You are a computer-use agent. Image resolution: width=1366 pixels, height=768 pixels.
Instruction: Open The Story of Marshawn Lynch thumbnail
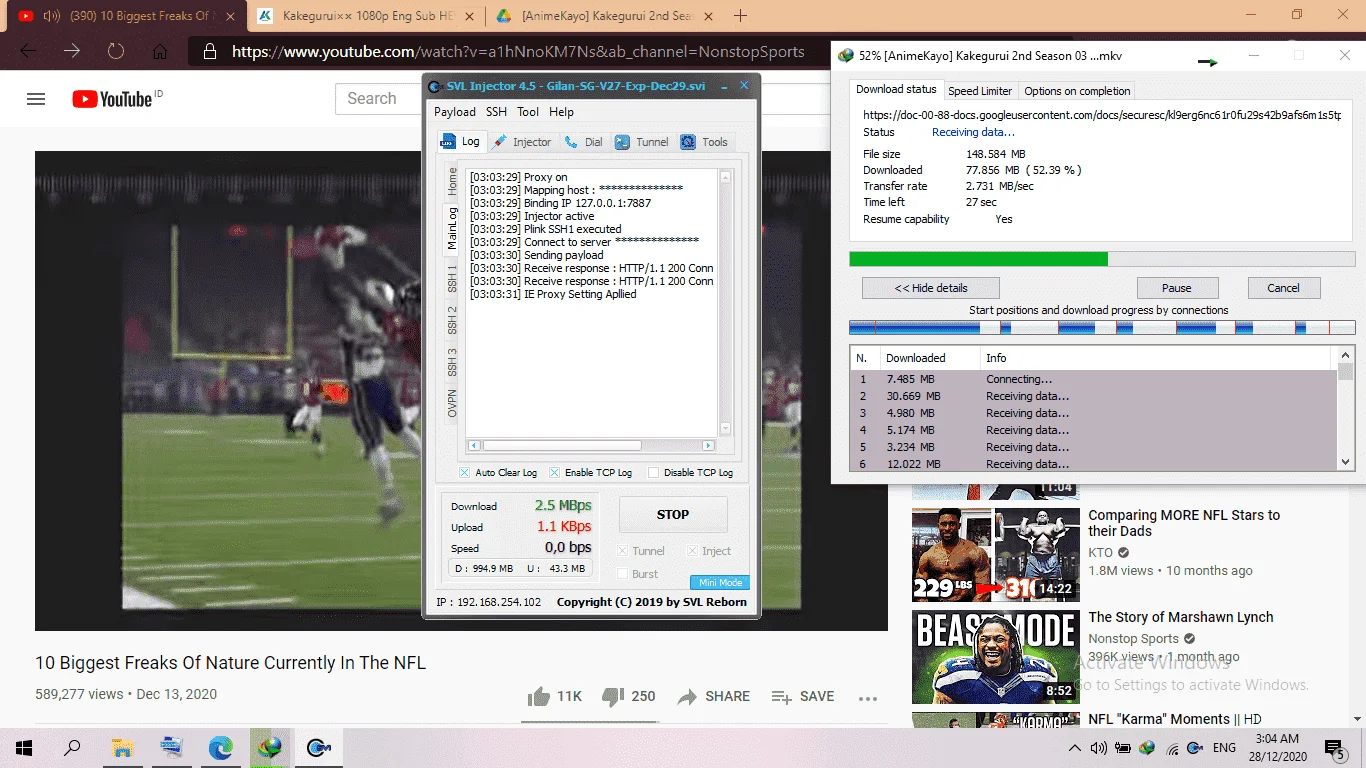[x=995, y=657]
